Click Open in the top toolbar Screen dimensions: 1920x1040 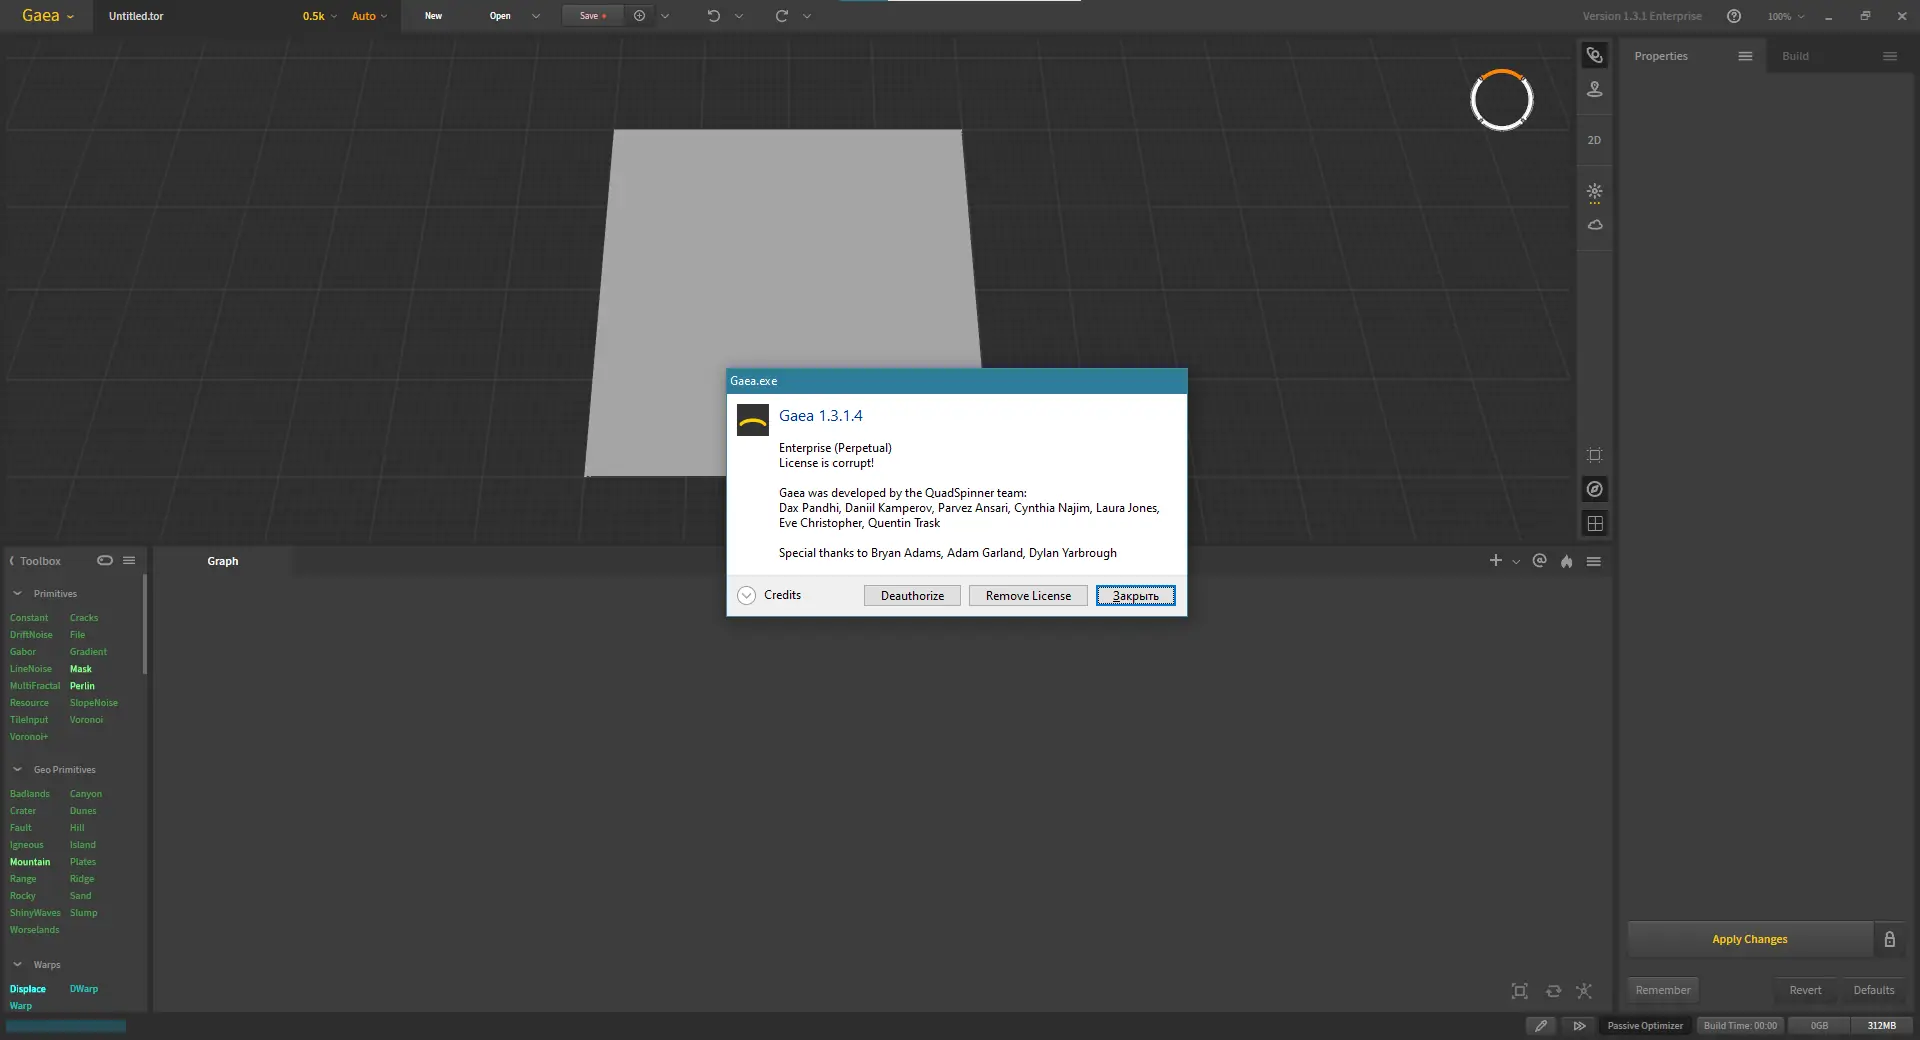[500, 16]
